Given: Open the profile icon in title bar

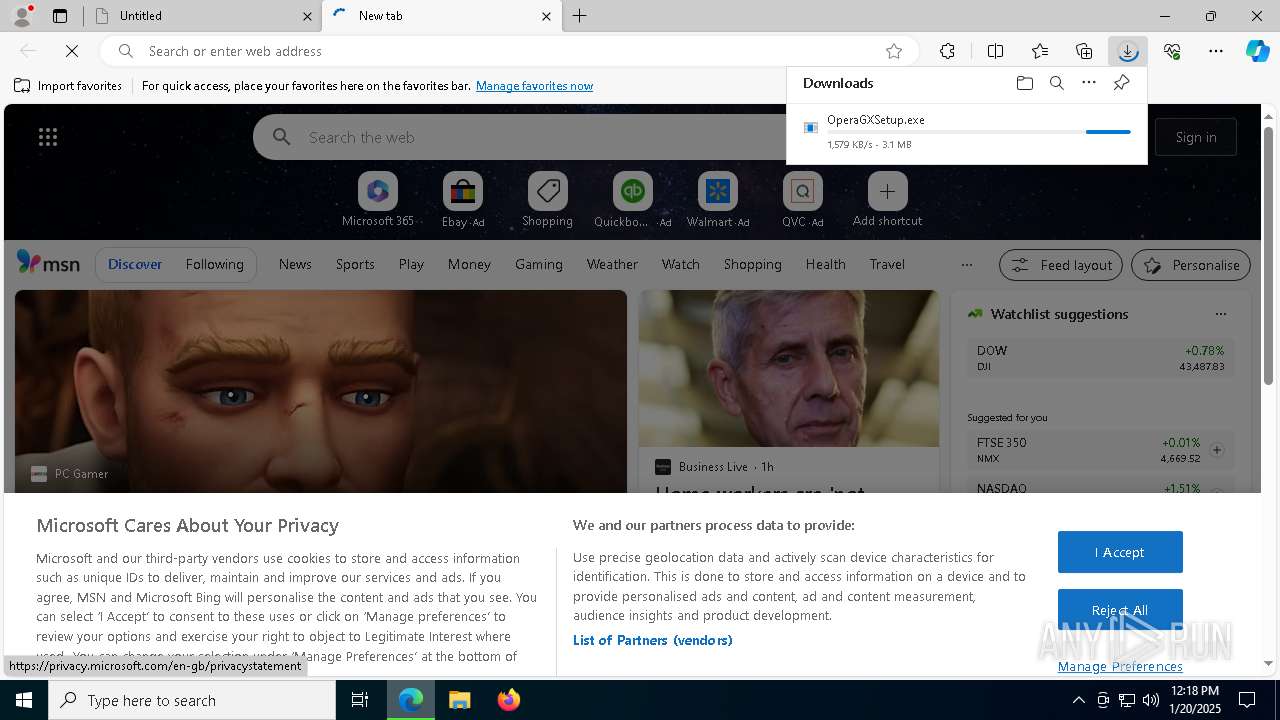Looking at the screenshot, I should 21,16.
